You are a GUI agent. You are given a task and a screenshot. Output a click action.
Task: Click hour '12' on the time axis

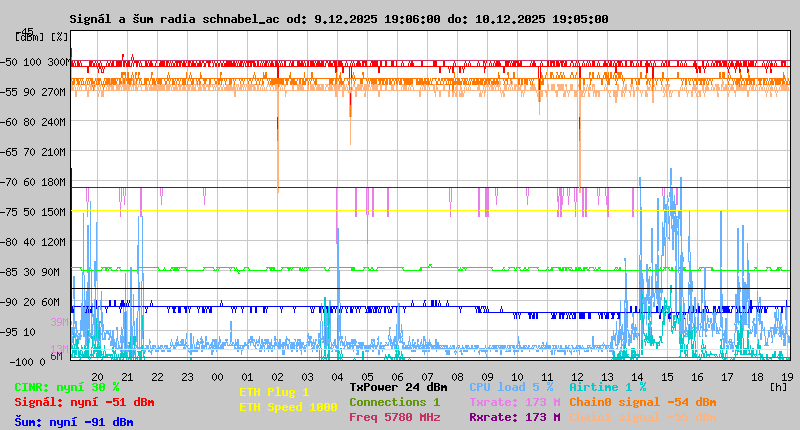click(577, 377)
